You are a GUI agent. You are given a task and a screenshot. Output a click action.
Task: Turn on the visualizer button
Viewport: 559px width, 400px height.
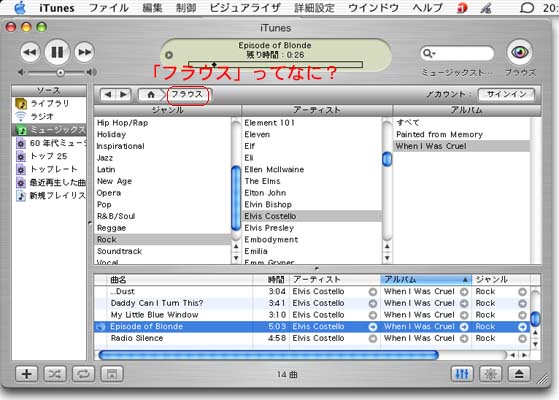click(x=491, y=374)
